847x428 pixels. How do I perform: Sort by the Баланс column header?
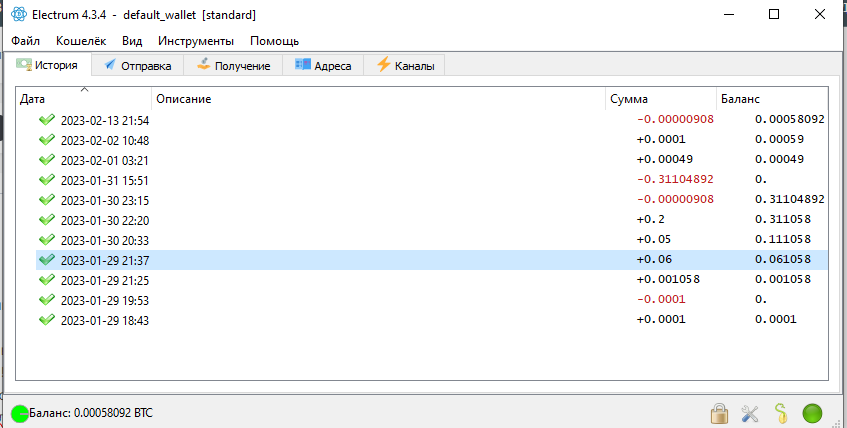point(771,99)
